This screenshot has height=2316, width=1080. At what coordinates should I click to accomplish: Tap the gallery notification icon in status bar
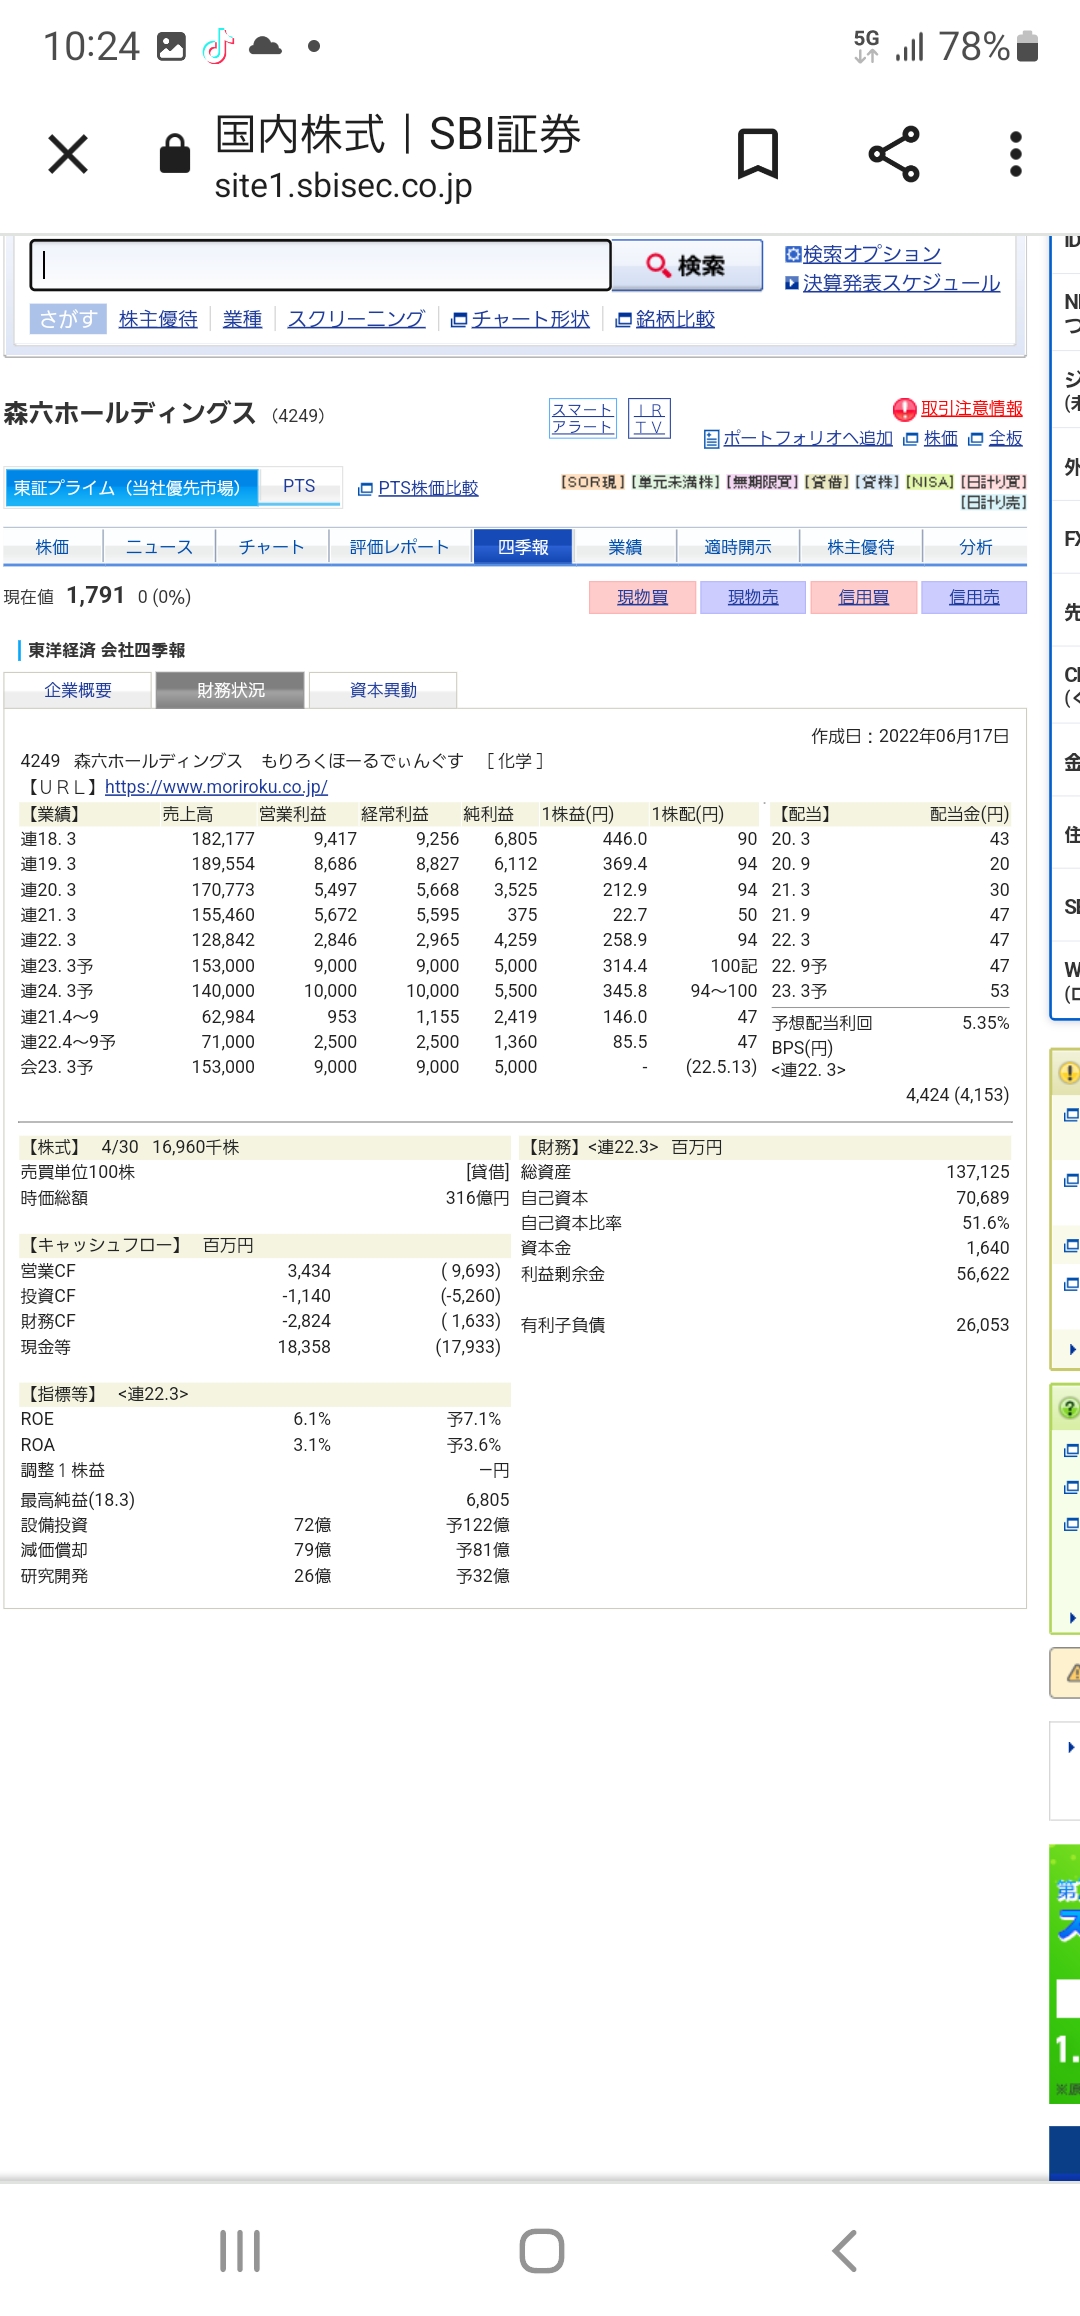coord(172,46)
